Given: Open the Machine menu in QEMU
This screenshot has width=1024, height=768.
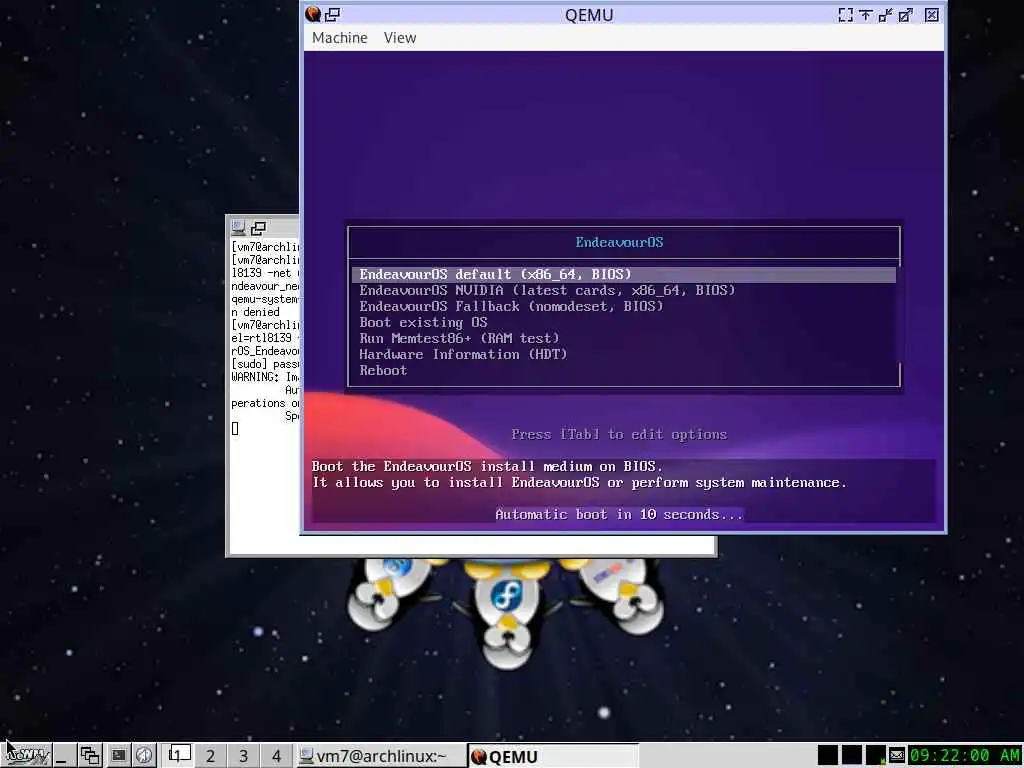Looking at the screenshot, I should (x=340, y=38).
